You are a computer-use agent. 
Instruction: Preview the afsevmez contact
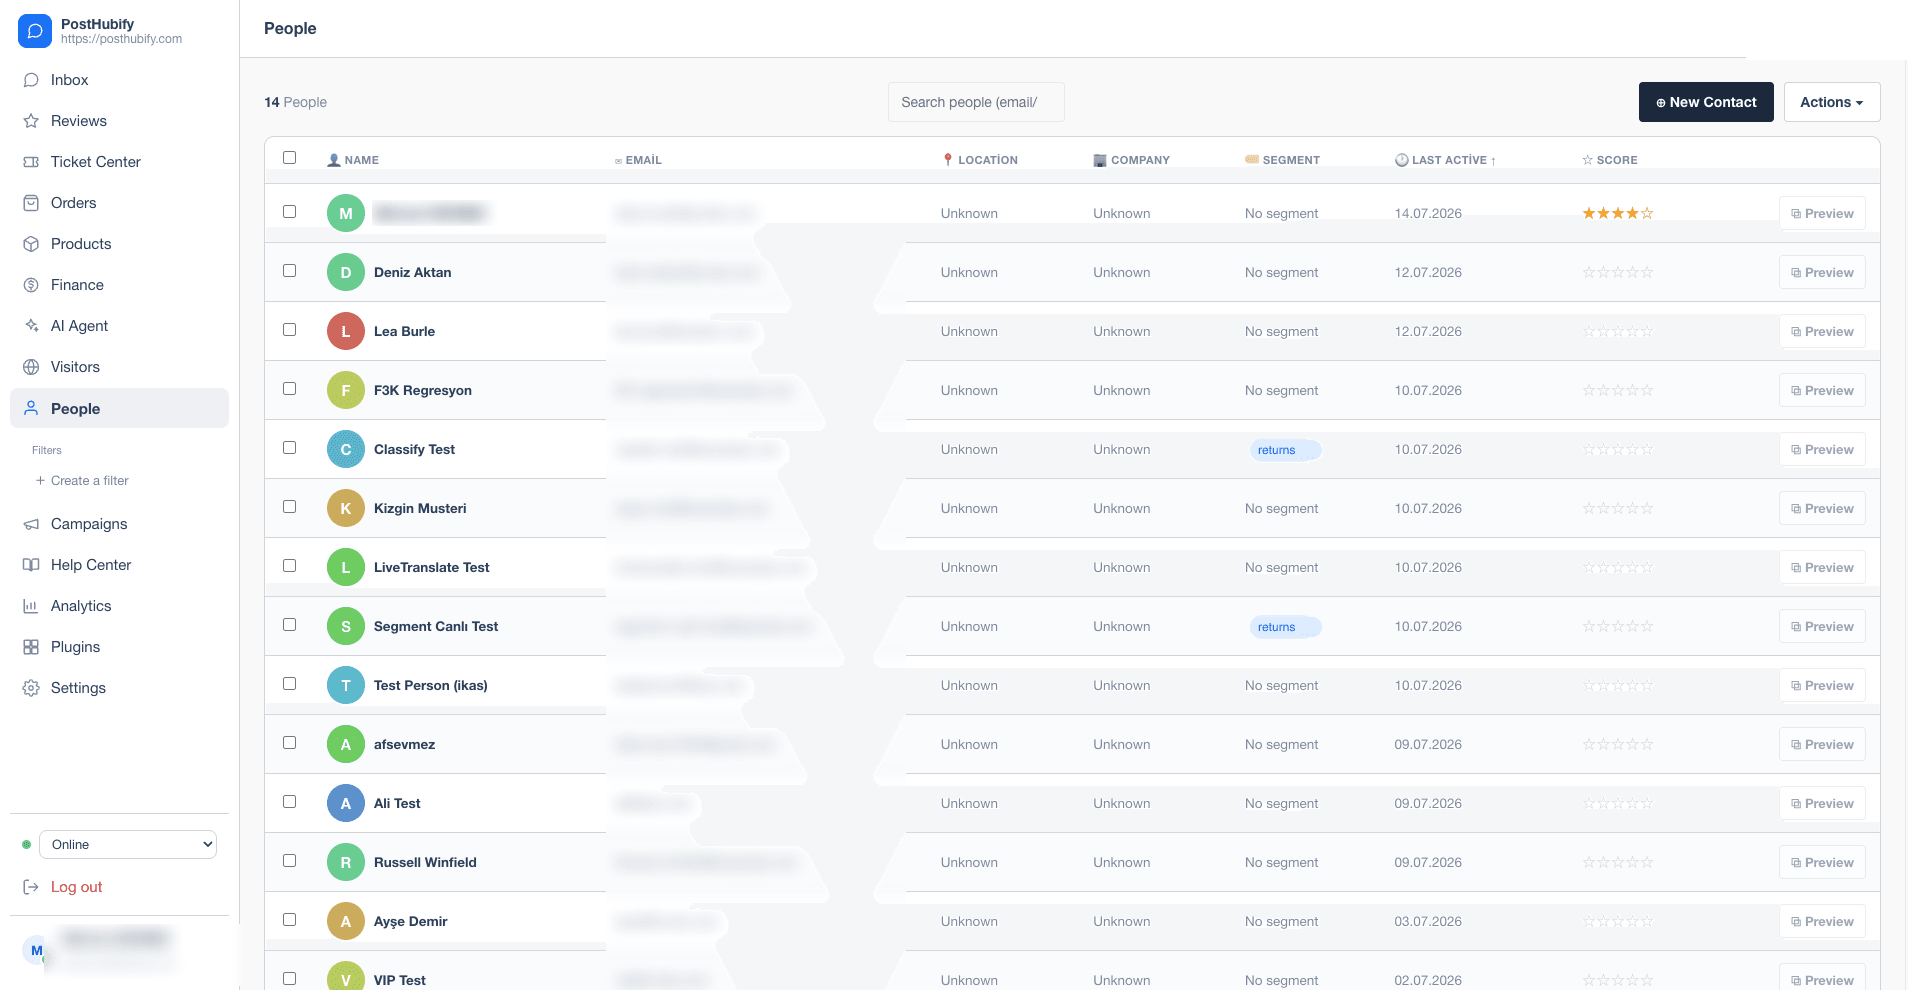pos(1822,744)
